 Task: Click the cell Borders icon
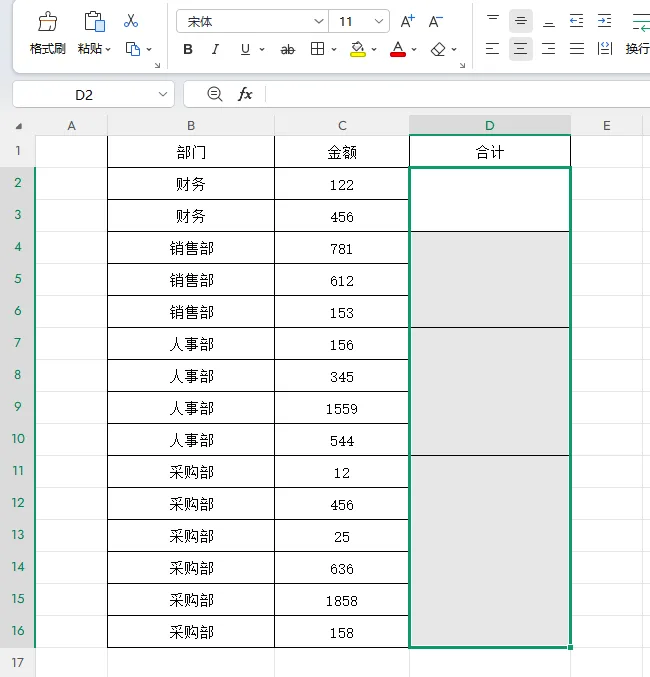(x=317, y=49)
